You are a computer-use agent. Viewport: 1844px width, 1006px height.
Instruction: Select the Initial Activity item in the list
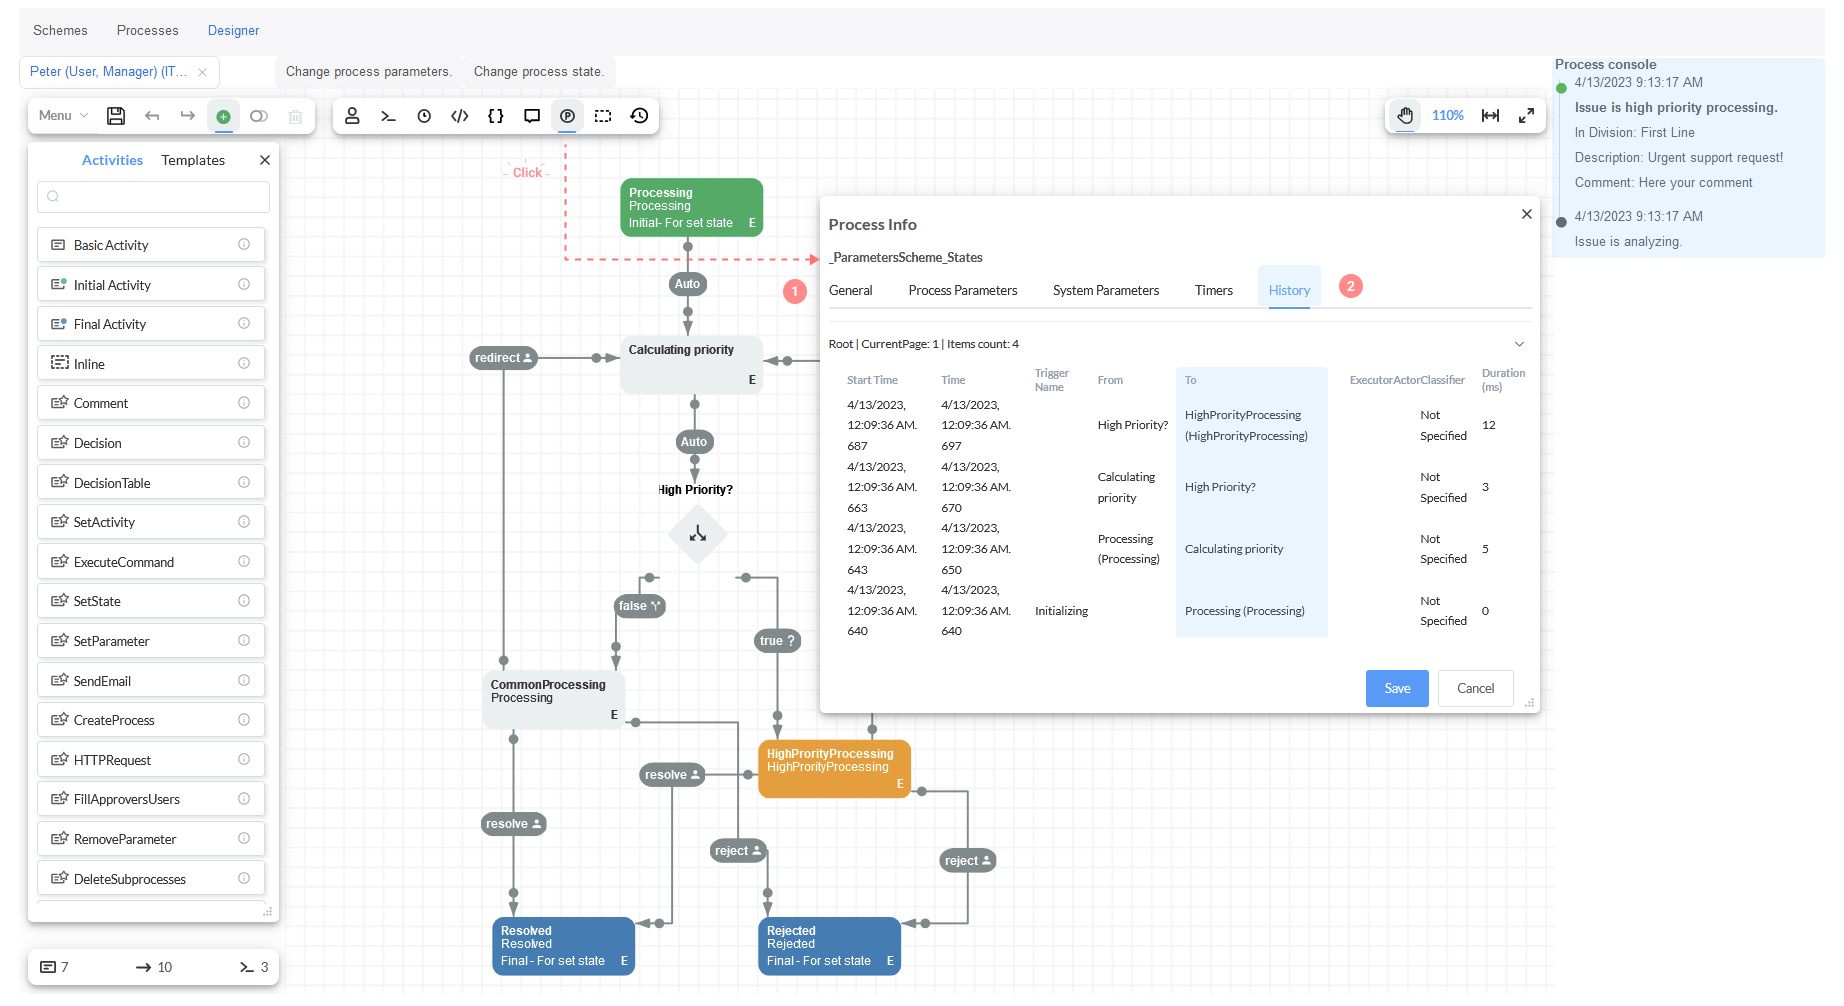(151, 284)
